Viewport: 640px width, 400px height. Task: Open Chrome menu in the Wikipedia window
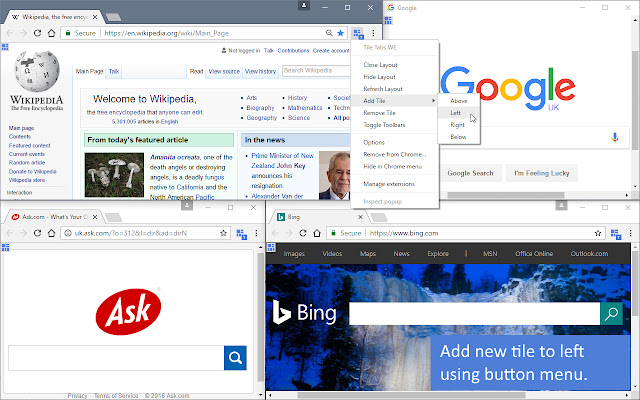(373, 33)
